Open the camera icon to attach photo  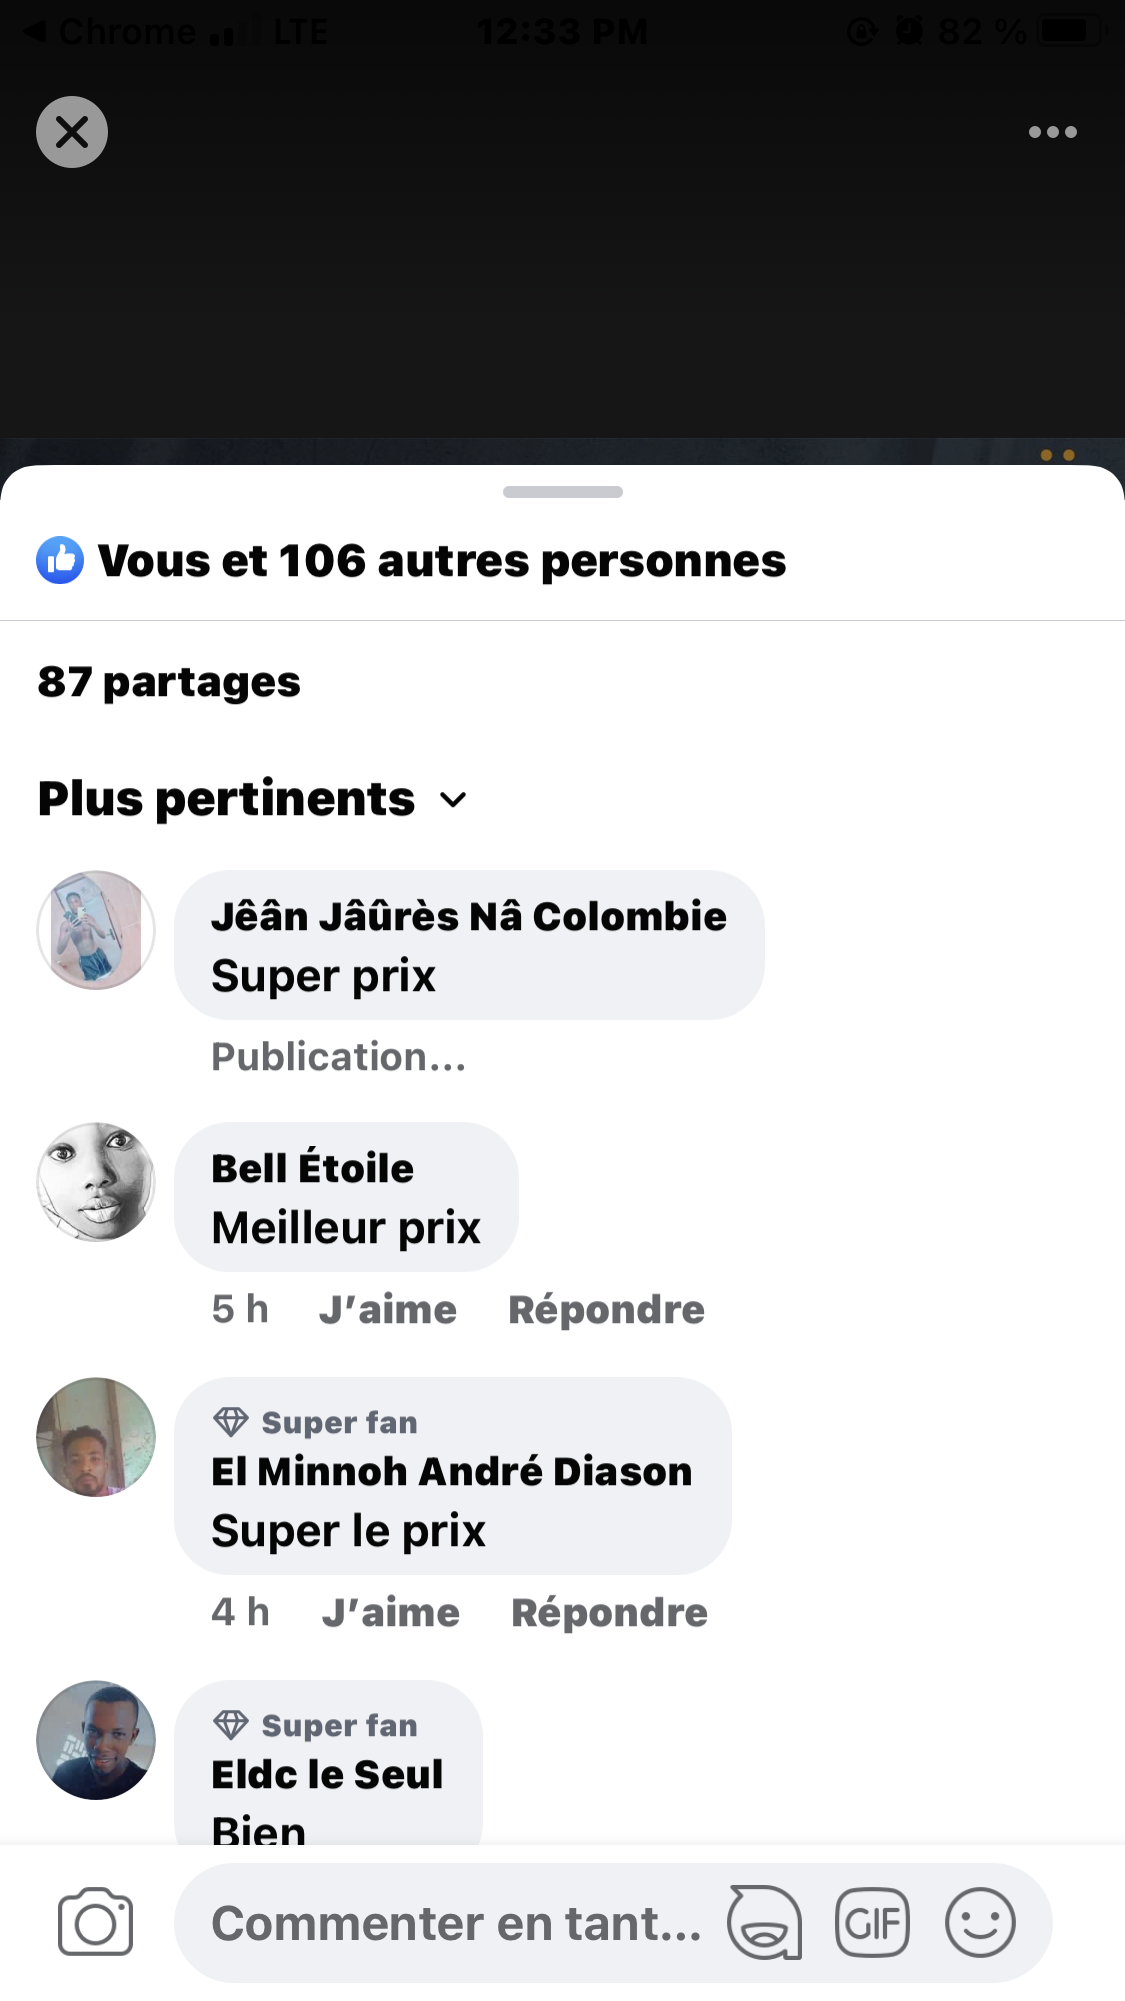pyautogui.click(x=95, y=1923)
